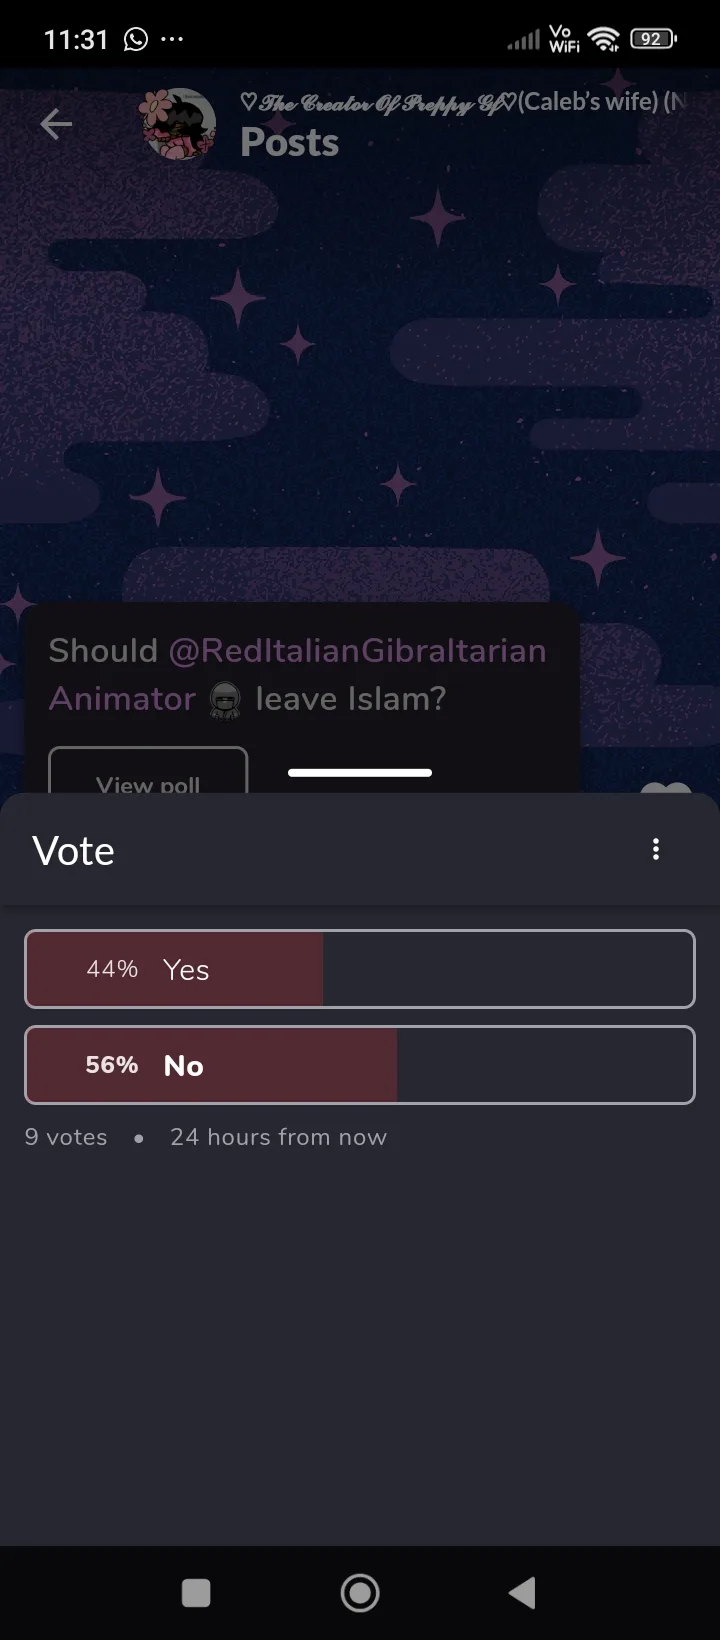Select the No poll option
Viewport: 720px width, 1640px height.
360,1065
